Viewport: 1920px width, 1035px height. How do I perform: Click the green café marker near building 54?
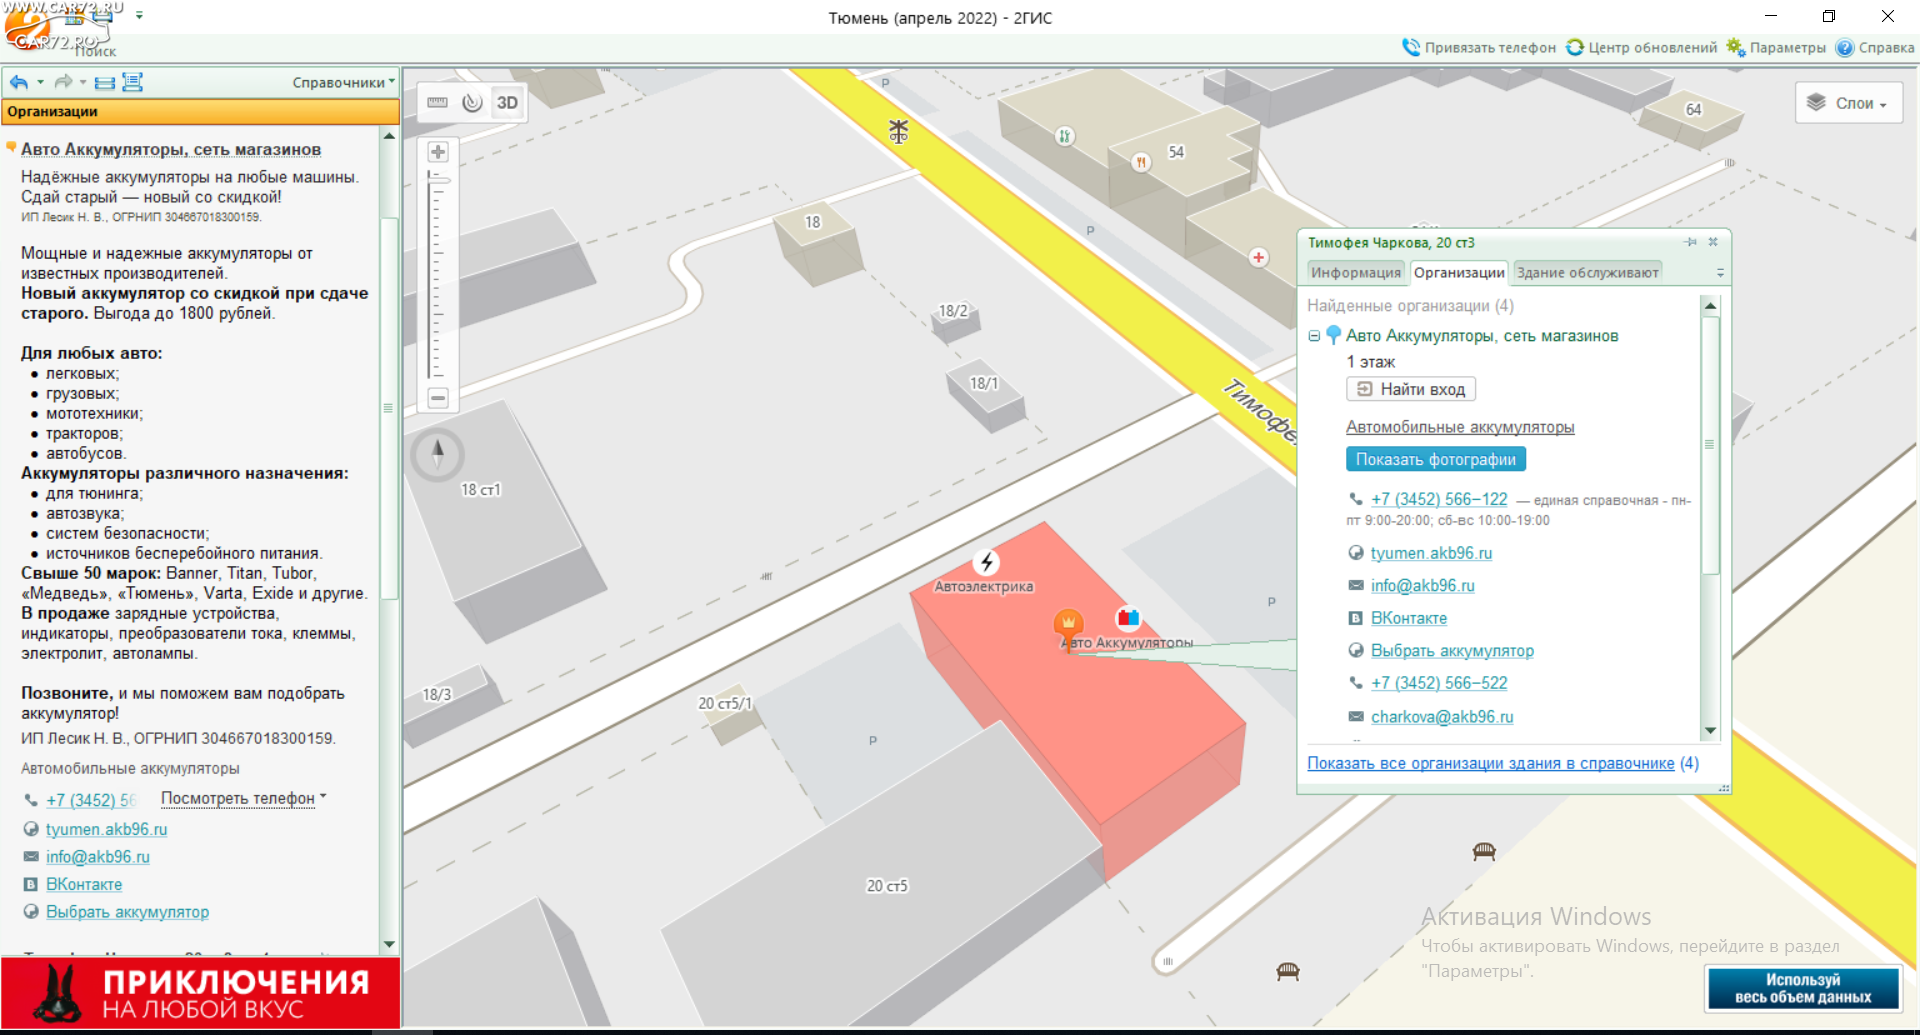(1064, 136)
